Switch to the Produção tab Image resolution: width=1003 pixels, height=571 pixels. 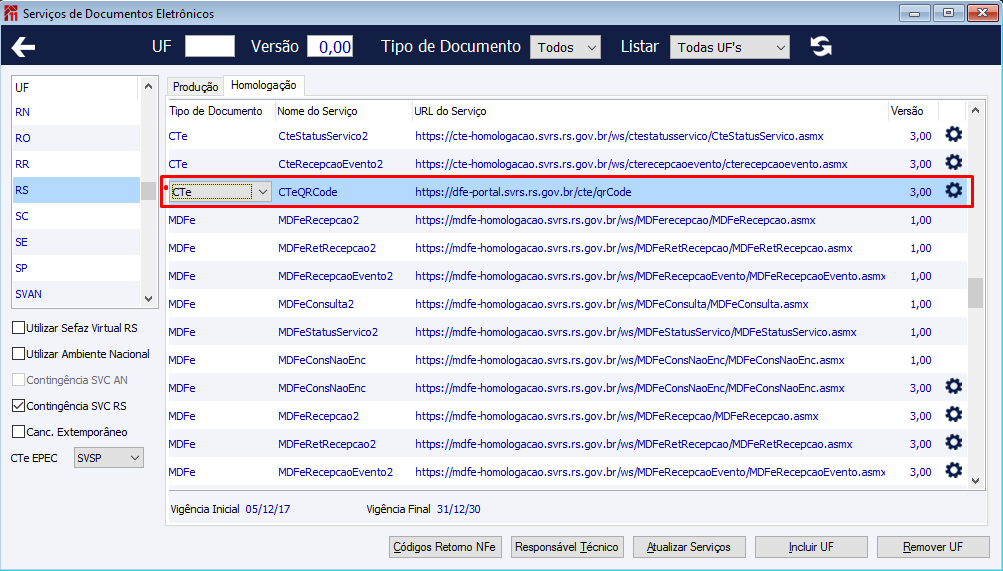(195, 87)
